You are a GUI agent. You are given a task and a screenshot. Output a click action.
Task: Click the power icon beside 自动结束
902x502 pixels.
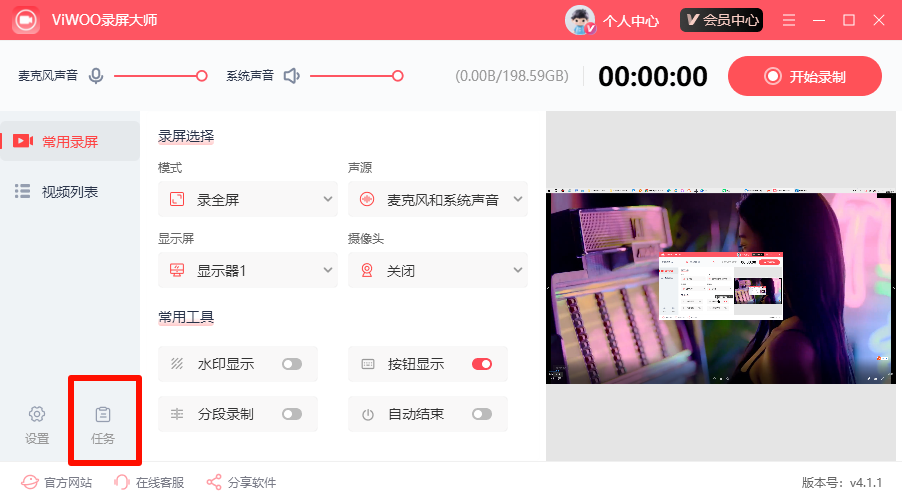[x=368, y=415]
